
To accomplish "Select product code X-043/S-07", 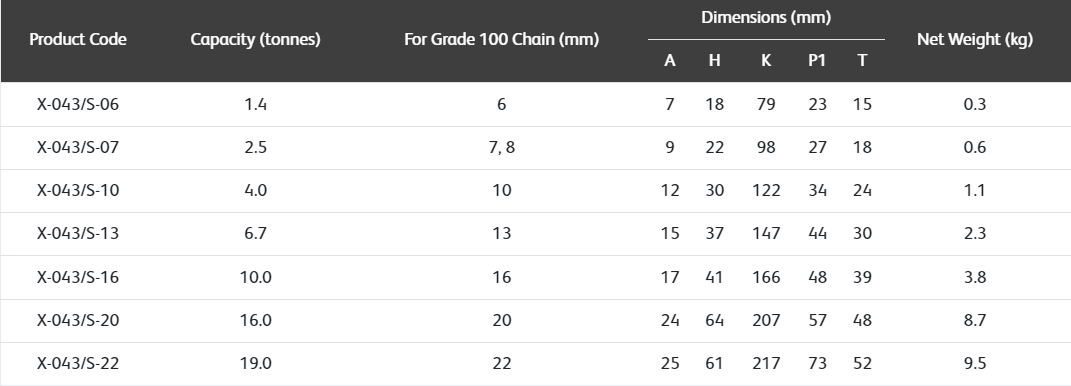I will click(x=78, y=148).
